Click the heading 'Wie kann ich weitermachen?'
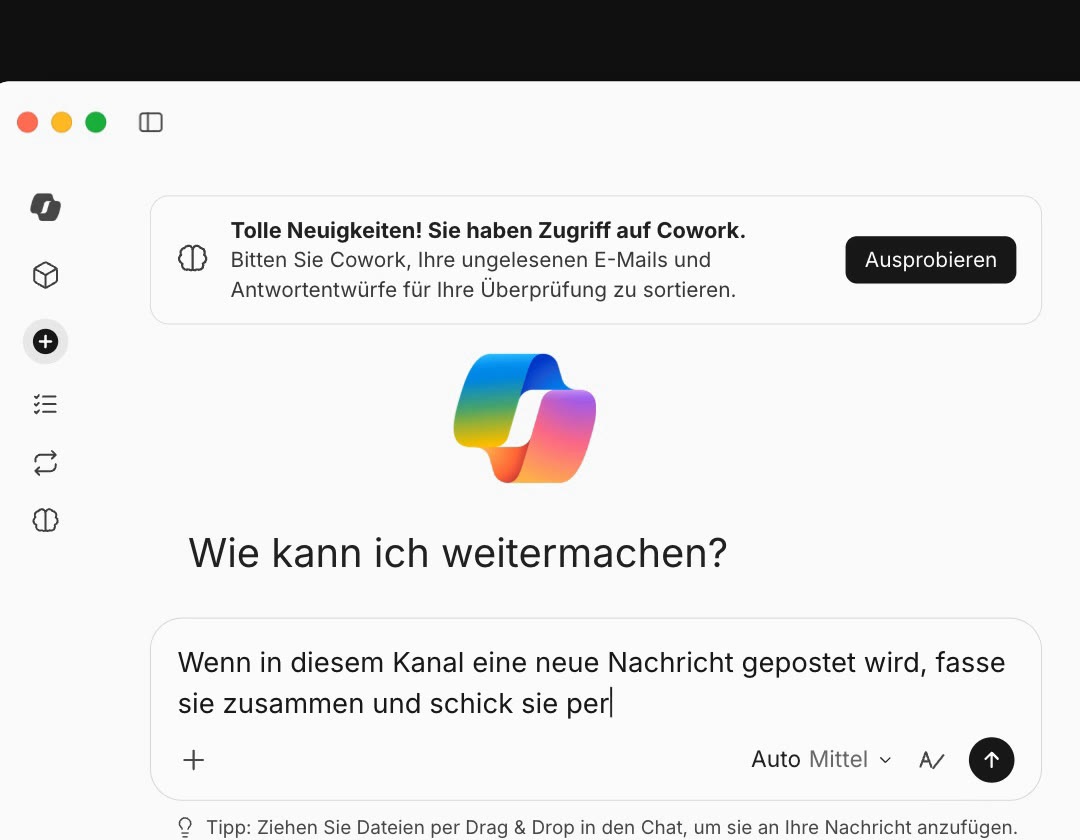Viewport: 1080px width, 840px height. (x=458, y=553)
